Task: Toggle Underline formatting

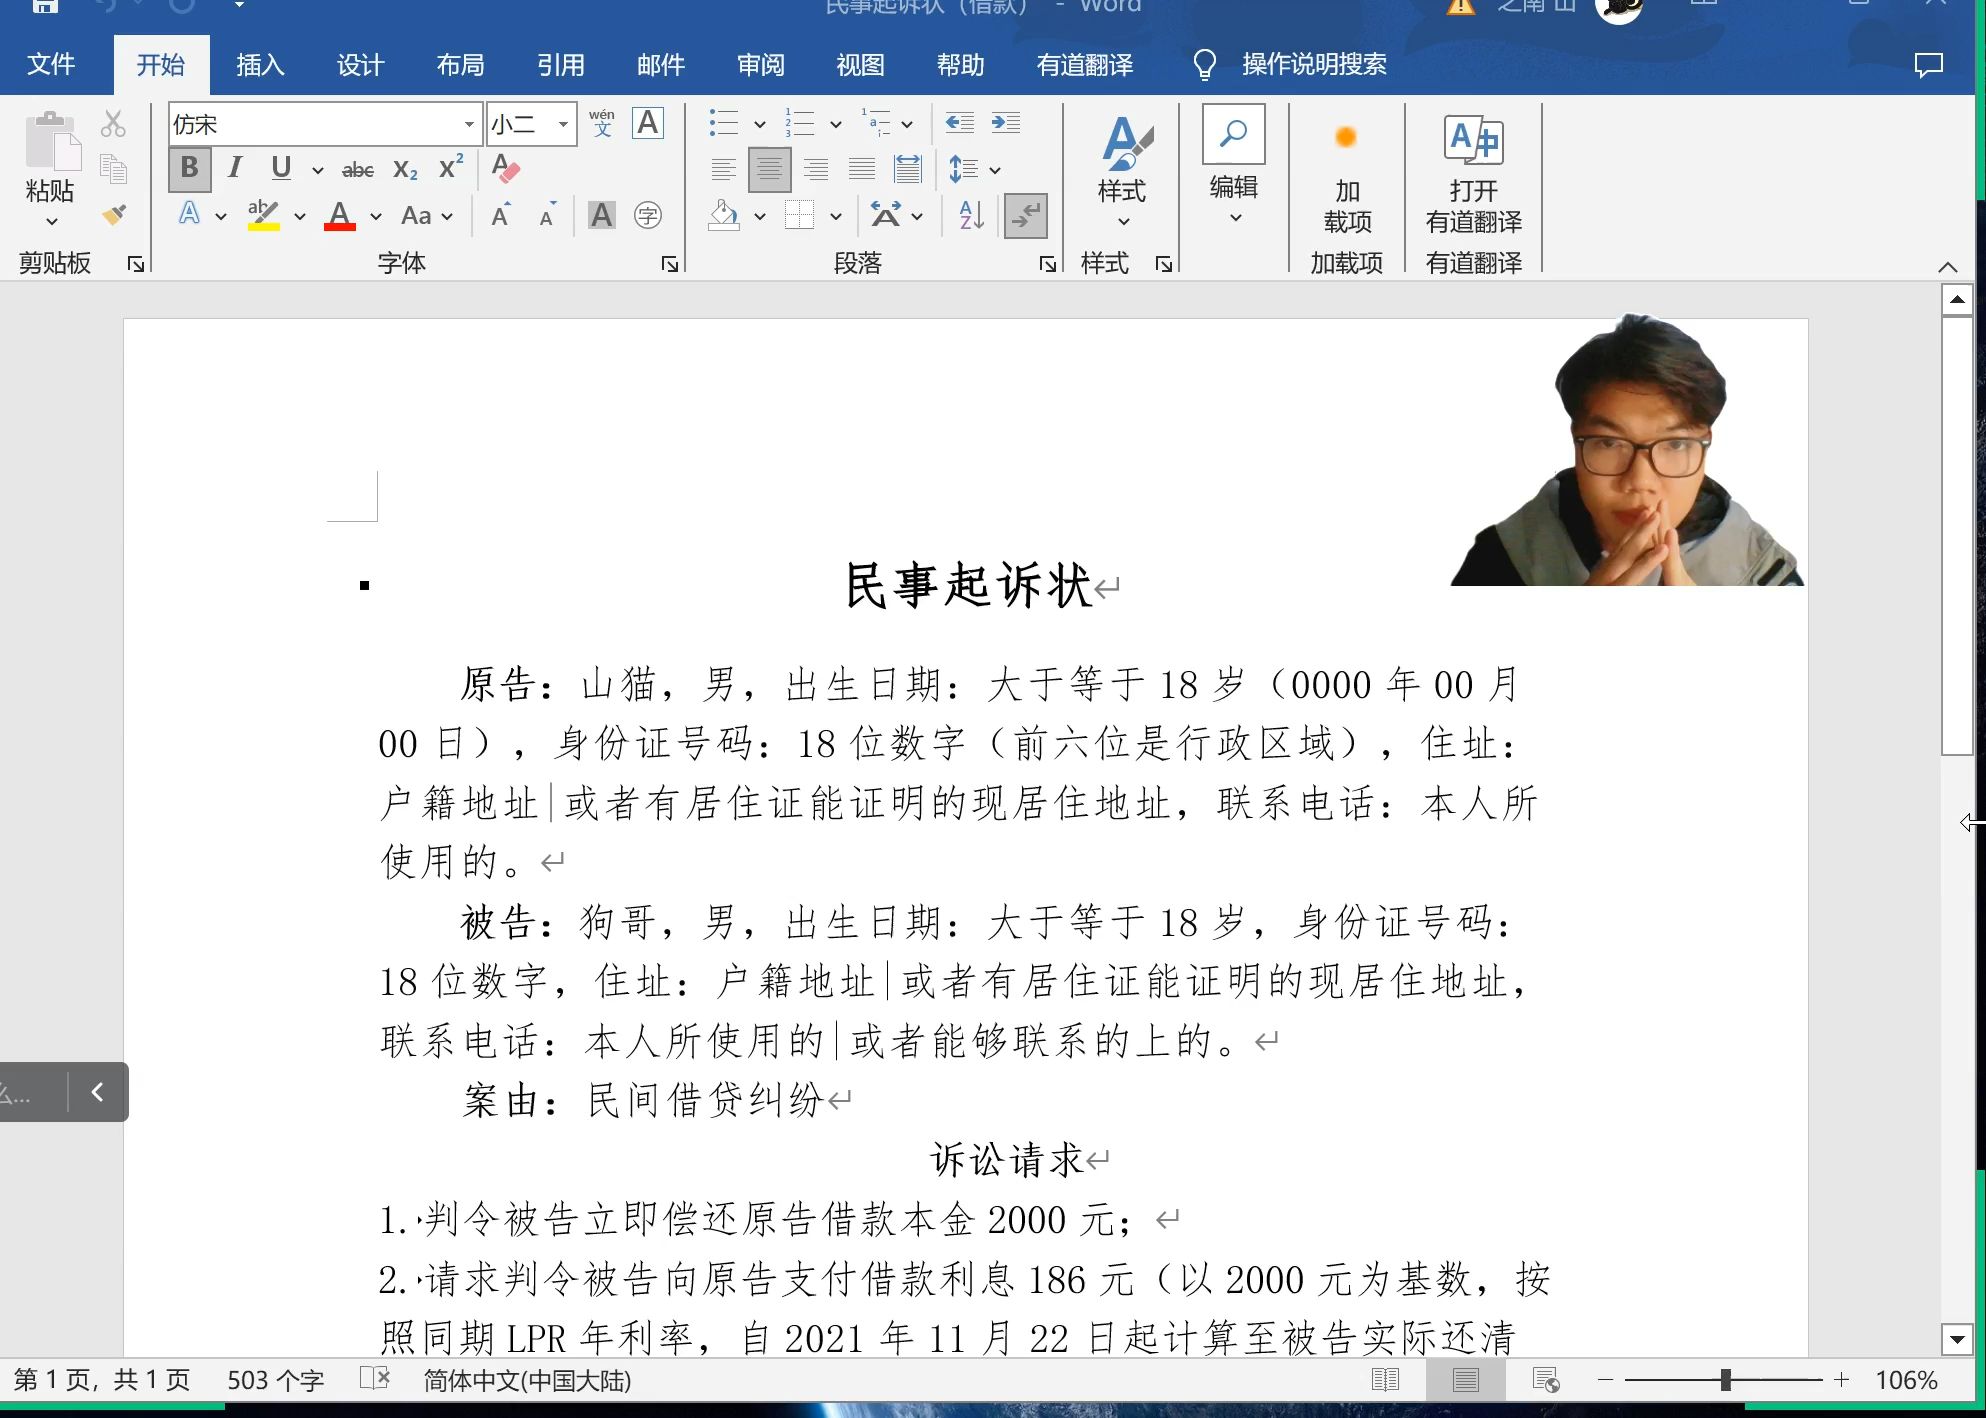Action: [x=281, y=168]
